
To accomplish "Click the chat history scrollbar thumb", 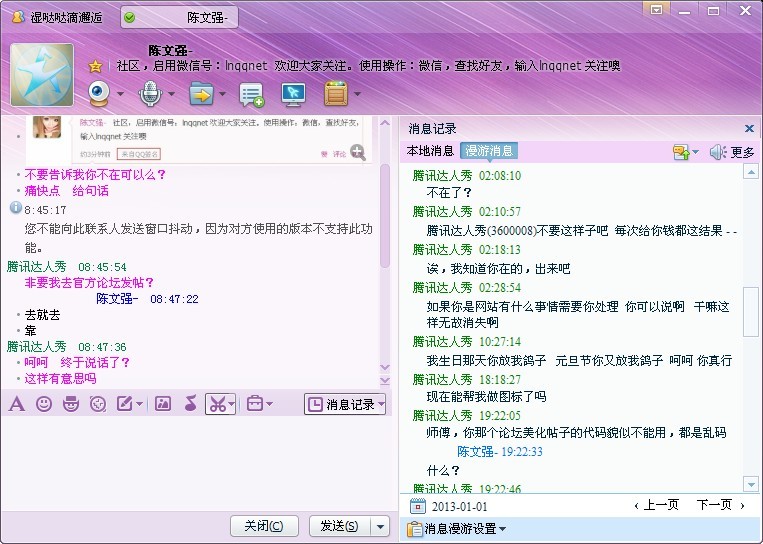I will pyautogui.click(x=385, y=216).
